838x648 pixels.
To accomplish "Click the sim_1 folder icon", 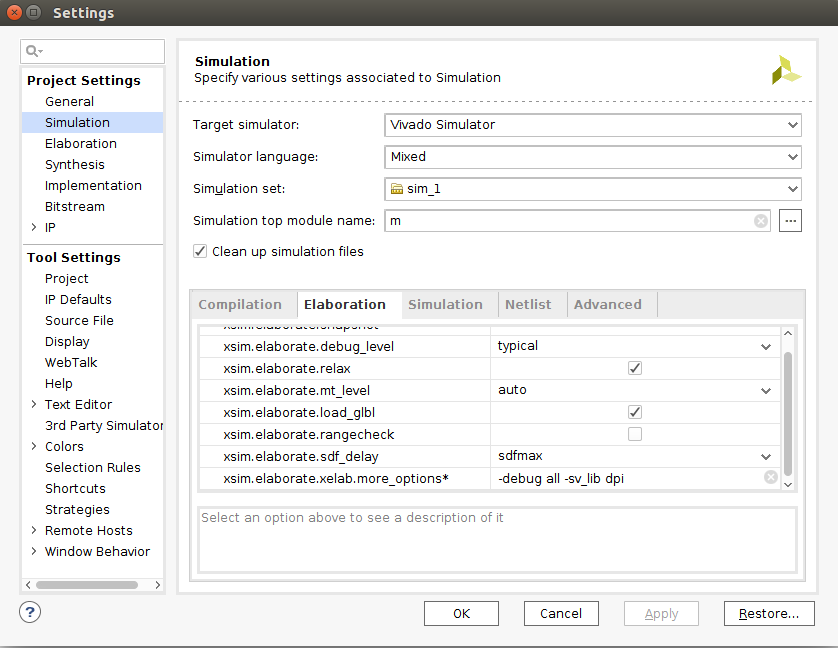I will pyautogui.click(x=397, y=189).
